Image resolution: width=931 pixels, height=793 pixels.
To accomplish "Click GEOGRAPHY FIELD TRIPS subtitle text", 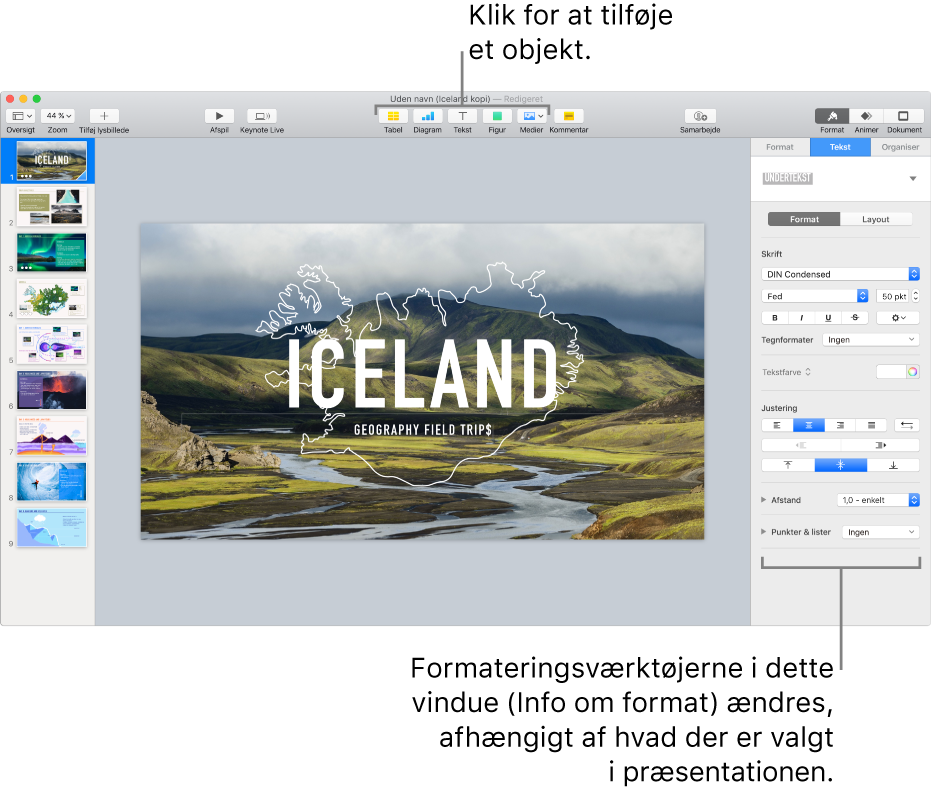I will 423,430.
